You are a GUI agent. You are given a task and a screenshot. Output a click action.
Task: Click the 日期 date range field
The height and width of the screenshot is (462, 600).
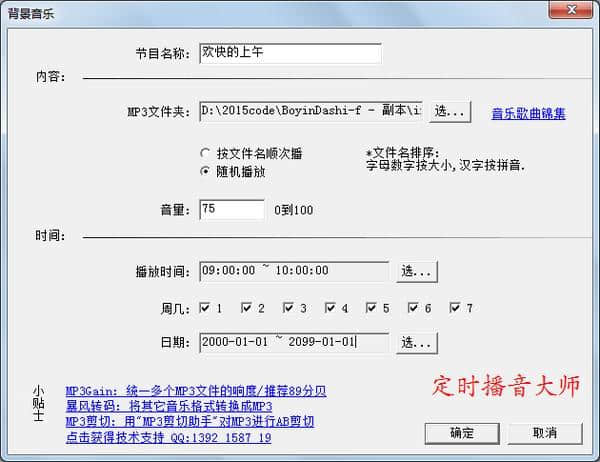(294, 342)
